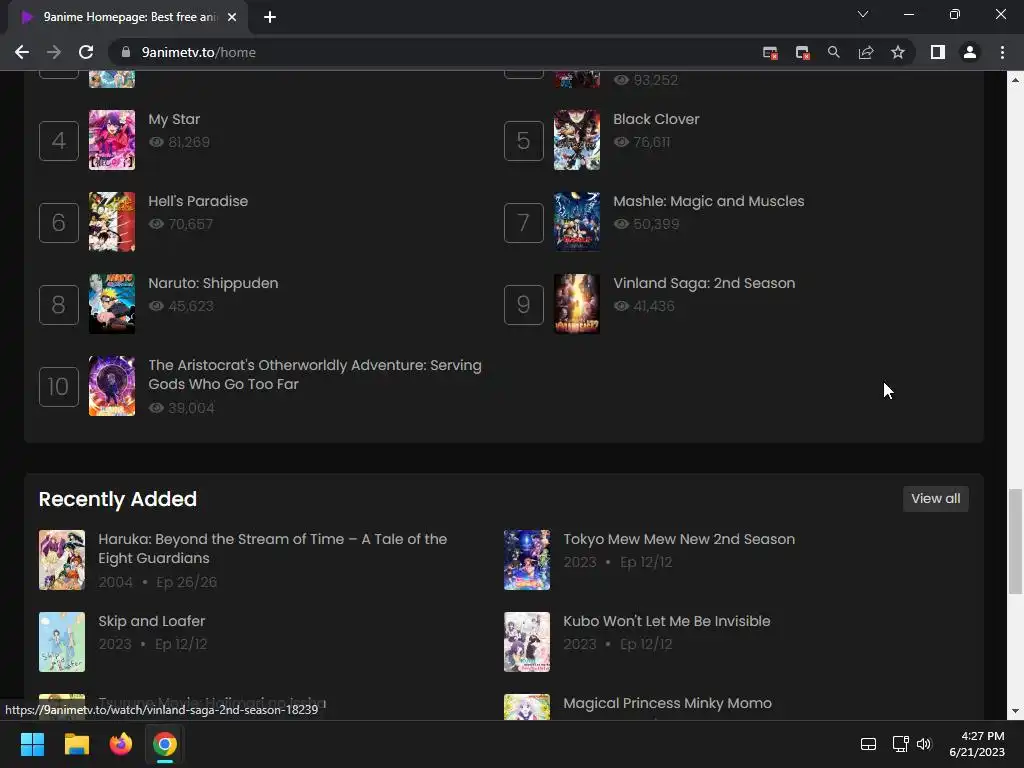The height and width of the screenshot is (768, 1024).
Task: Open the zoom magnifier icon in address bar
Action: [x=833, y=52]
